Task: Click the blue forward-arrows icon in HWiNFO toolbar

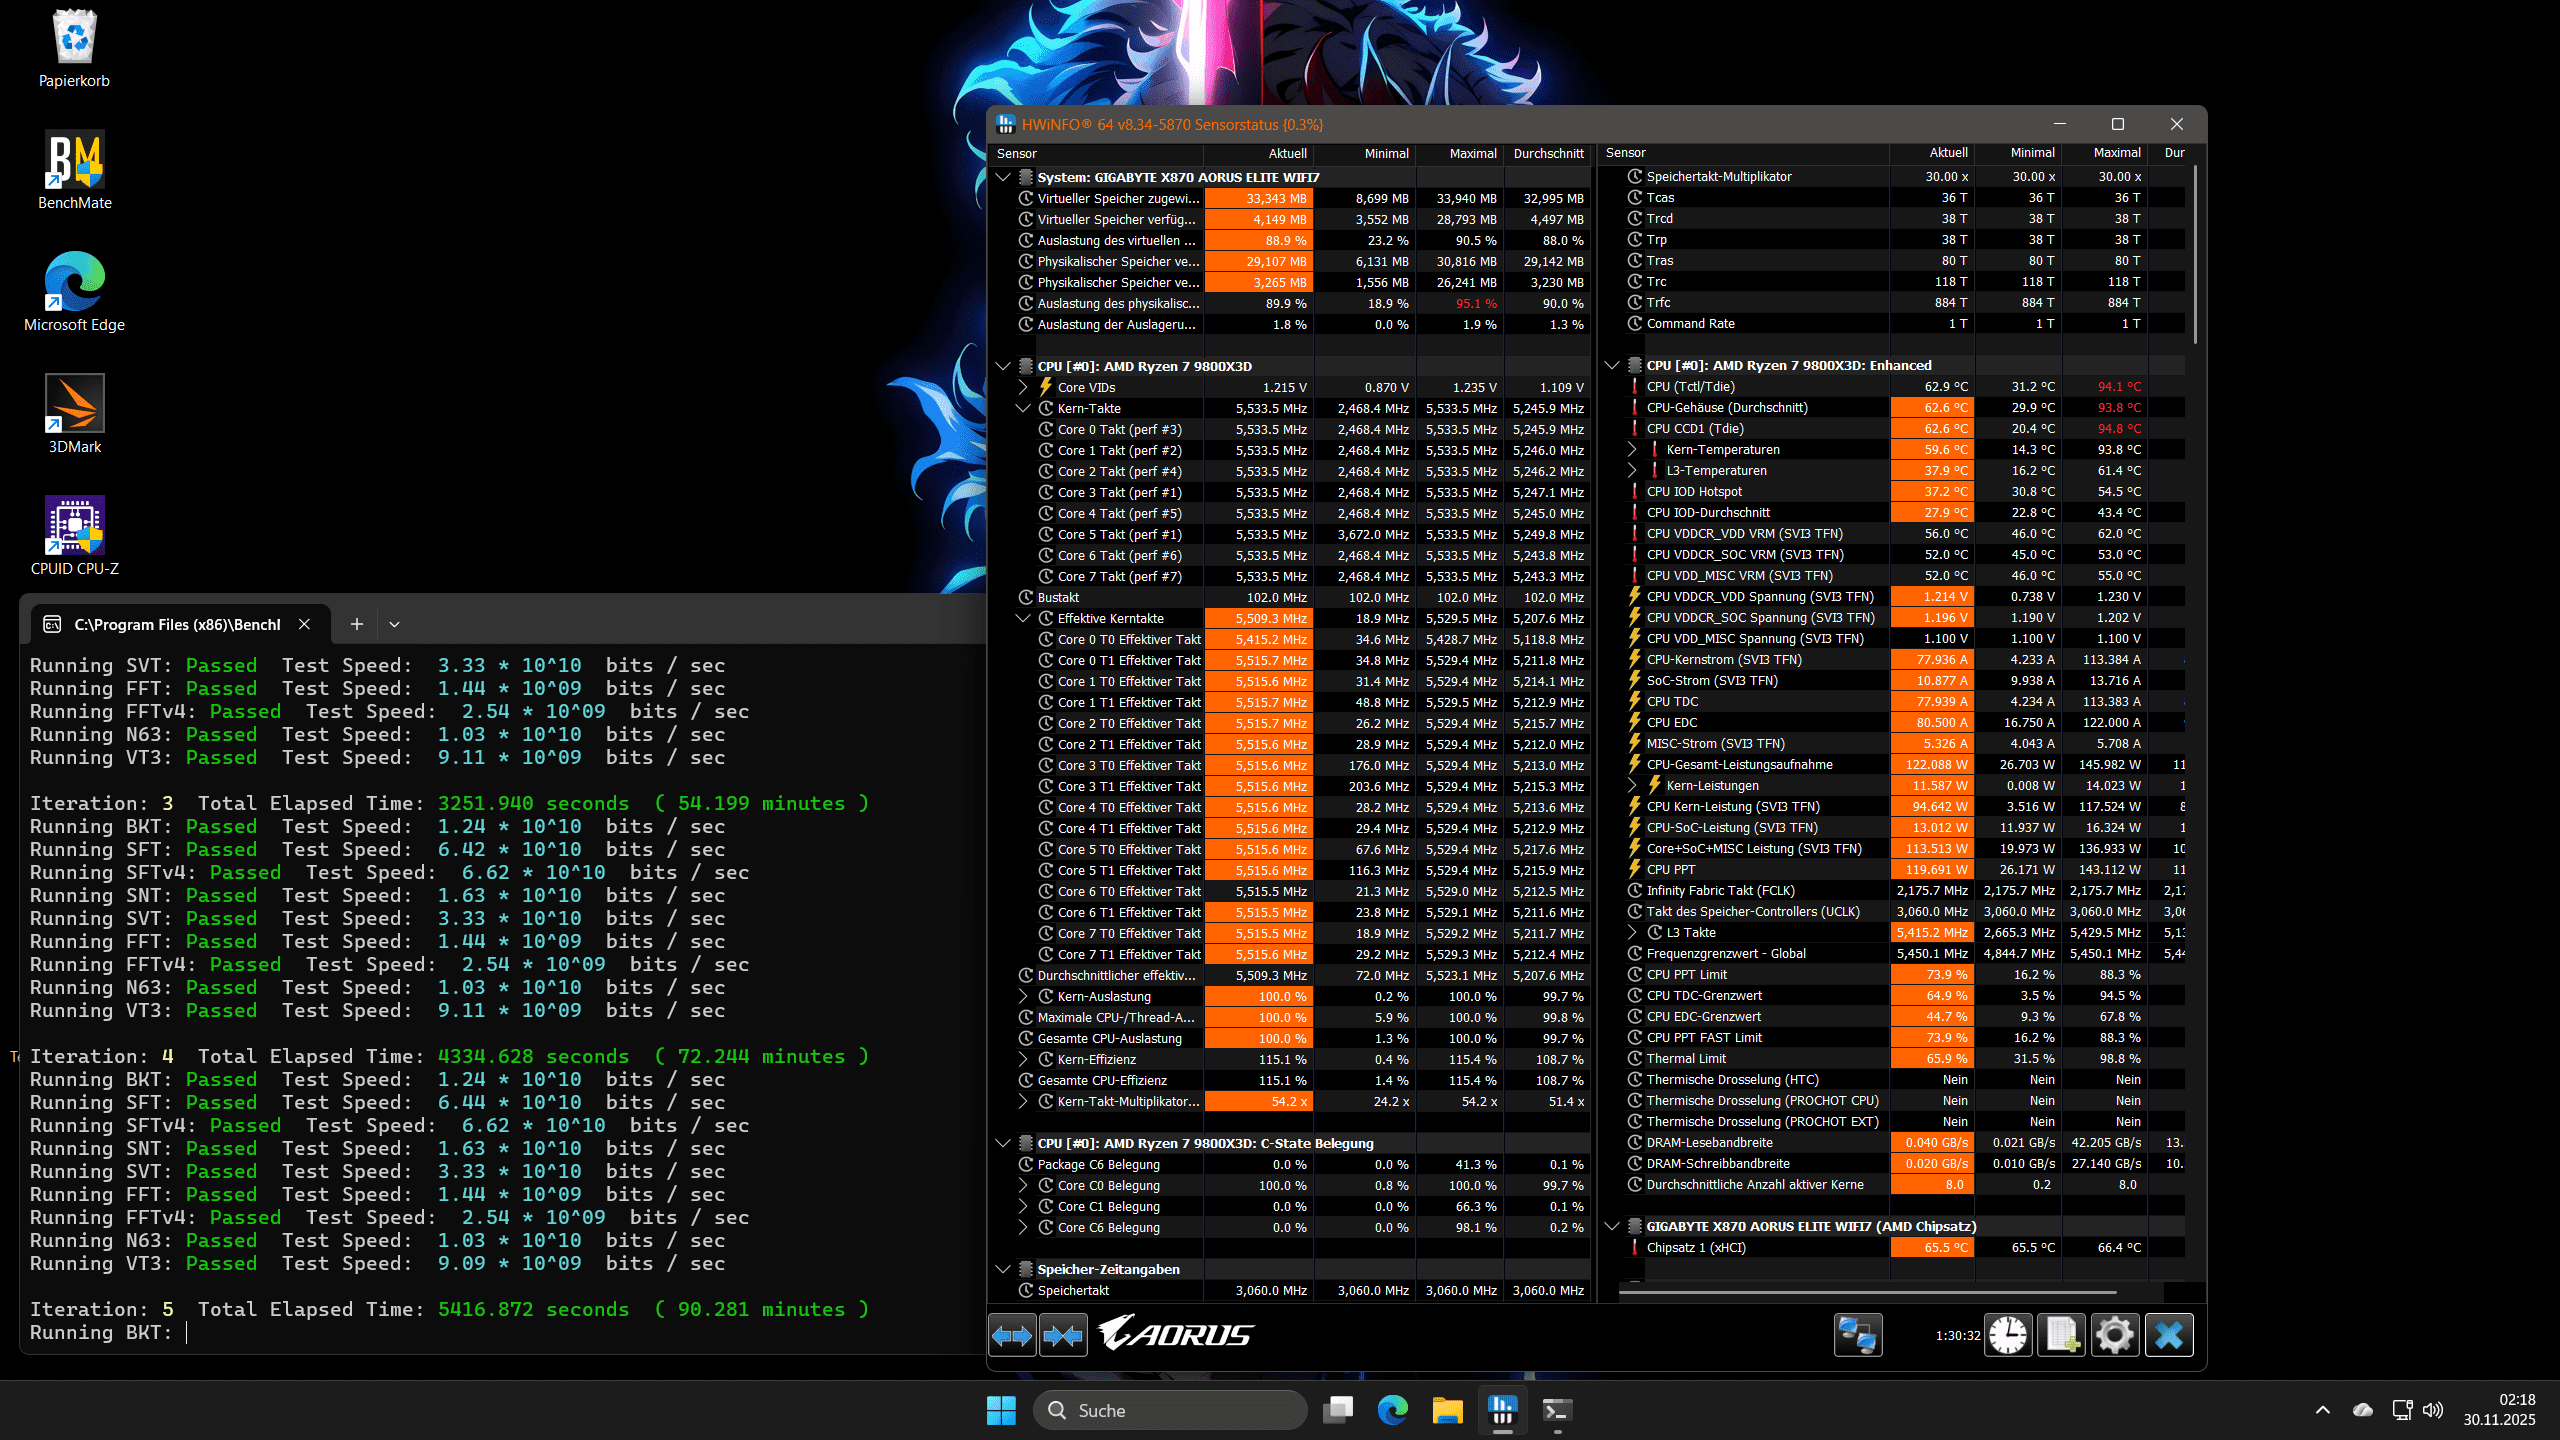Action: 1063,1334
